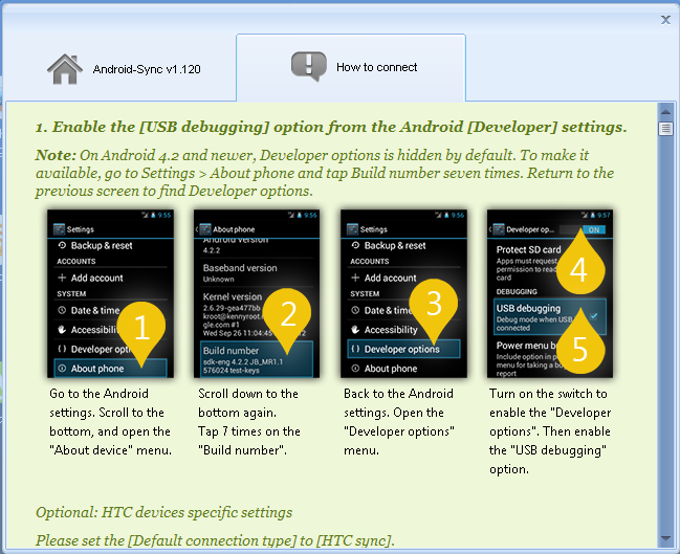680x554 pixels.
Task: Click the 'Enable the [USB debugging] option' heading
Action: pyautogui.click(x=331, y=127)
